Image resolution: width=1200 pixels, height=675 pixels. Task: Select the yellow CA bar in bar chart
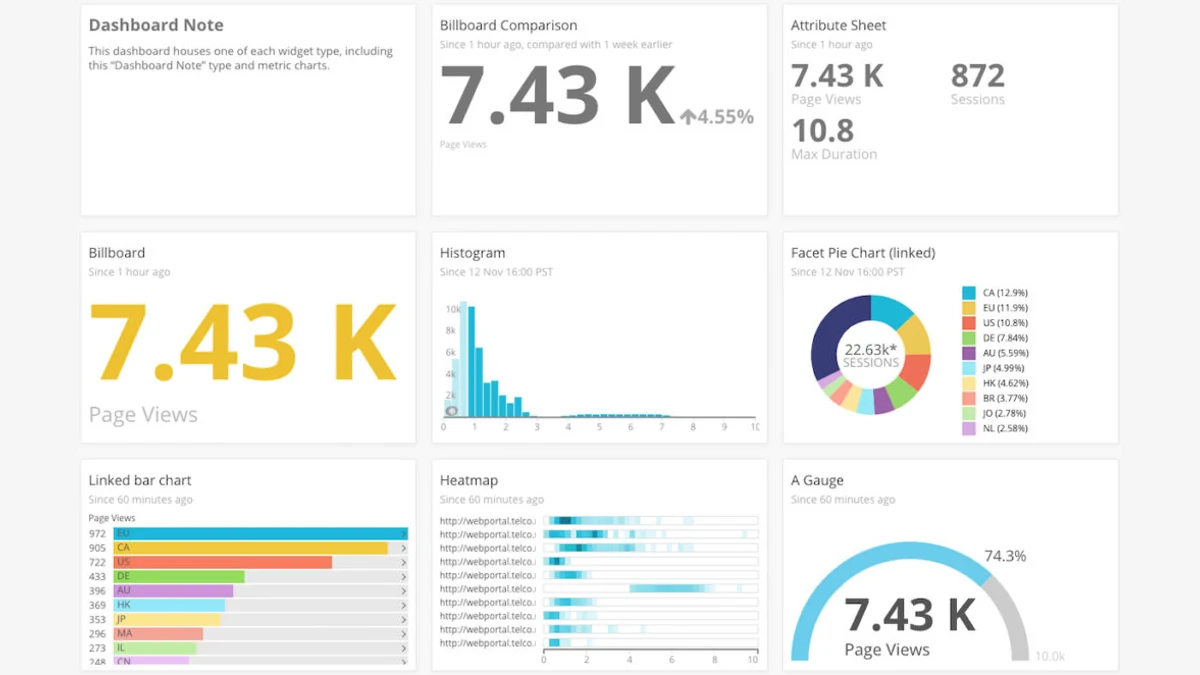click(x=251, y=548)
